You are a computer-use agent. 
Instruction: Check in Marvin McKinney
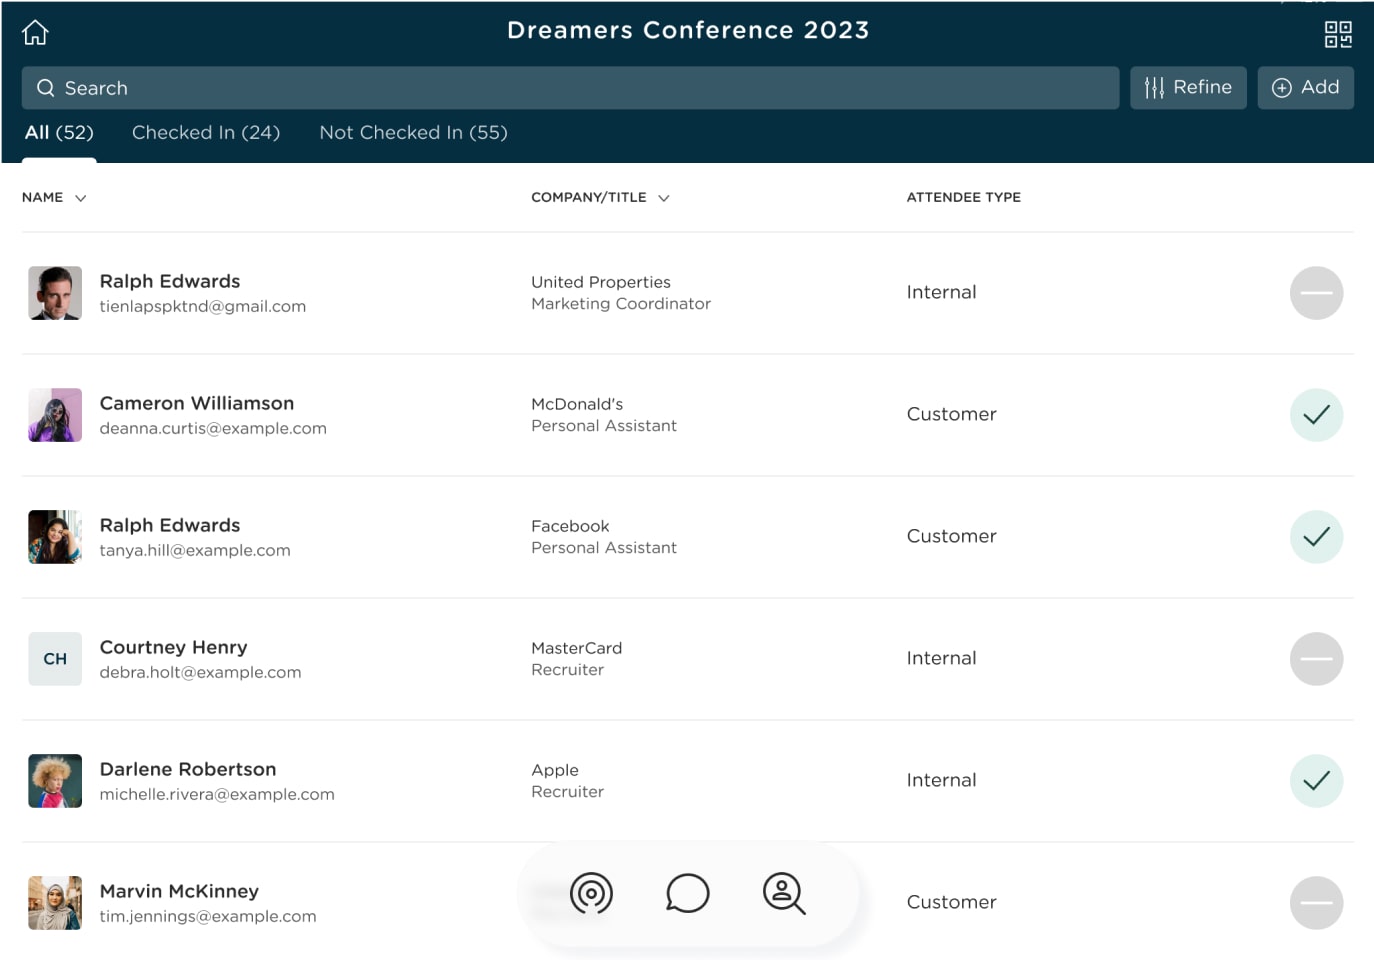coord(1316,903)
